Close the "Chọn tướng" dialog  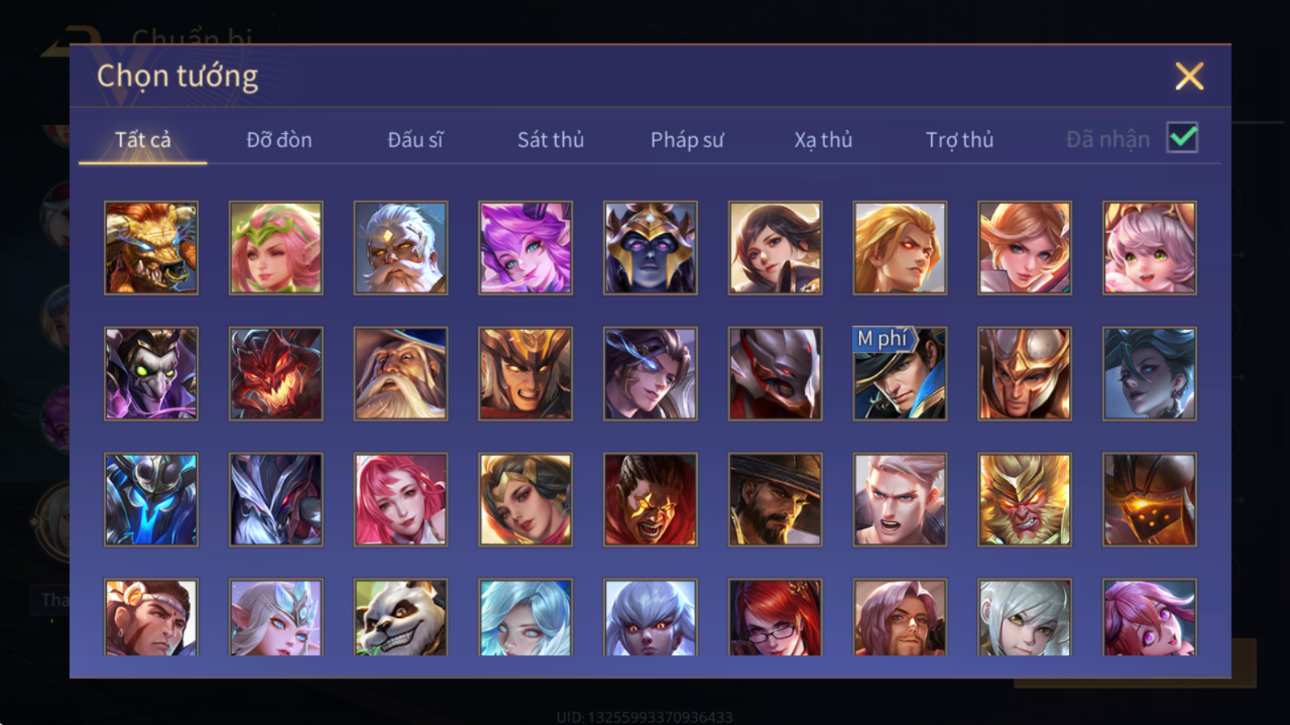click(1189, 76)
